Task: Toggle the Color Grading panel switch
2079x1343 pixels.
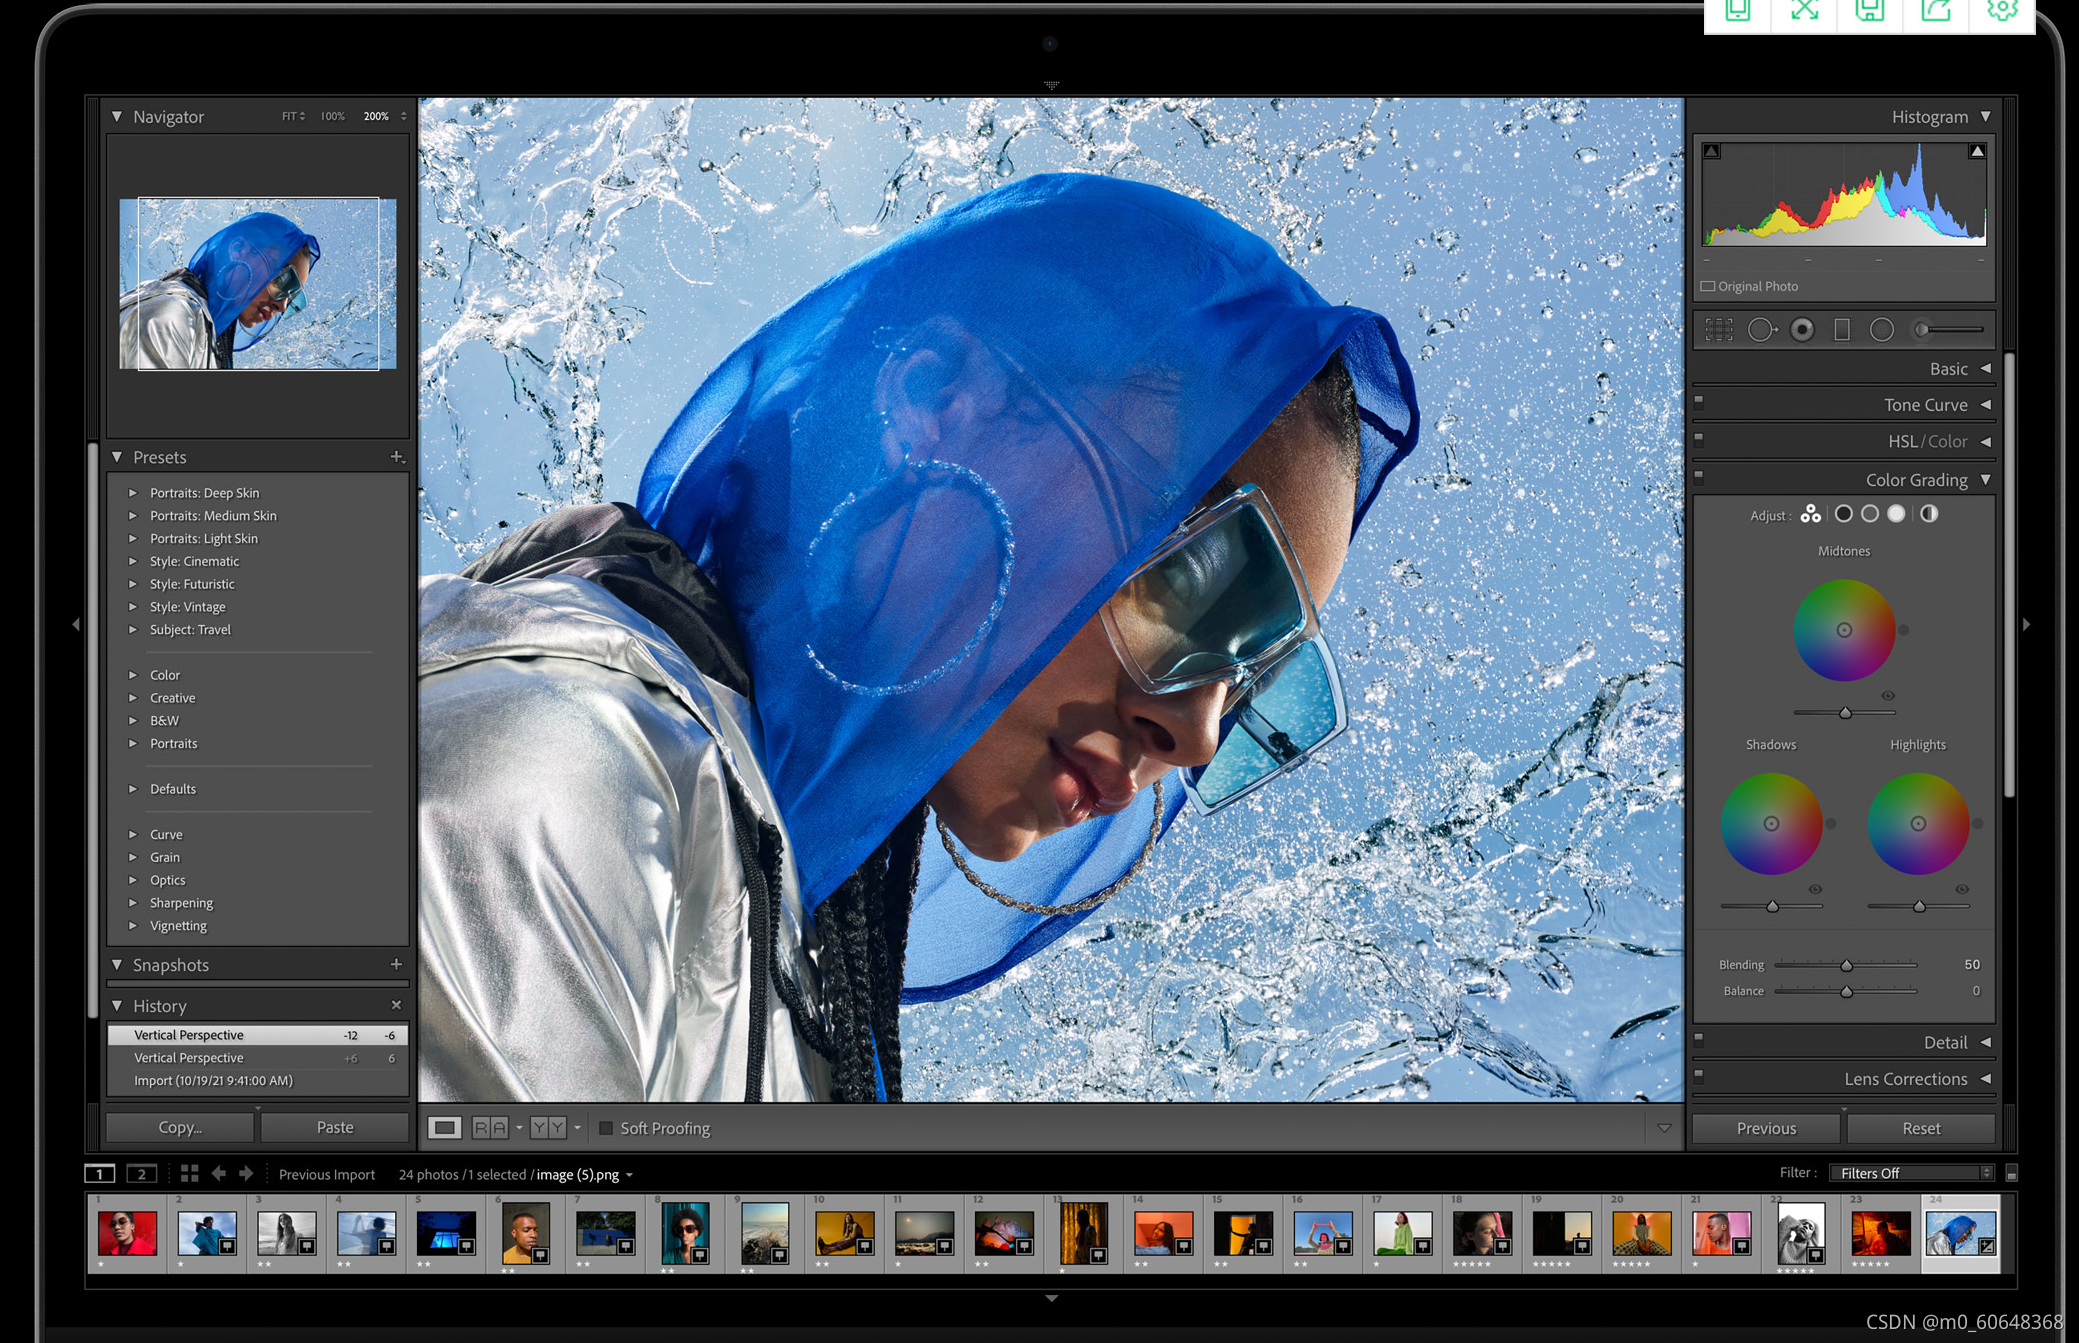Action: [x=1699, y=476]
